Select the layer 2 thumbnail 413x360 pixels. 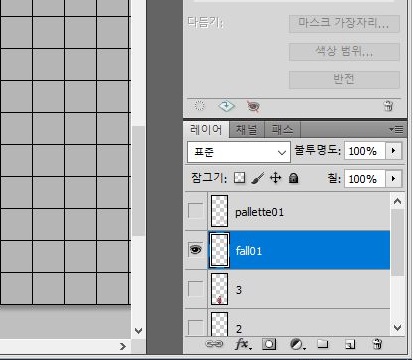click(220, 324)
